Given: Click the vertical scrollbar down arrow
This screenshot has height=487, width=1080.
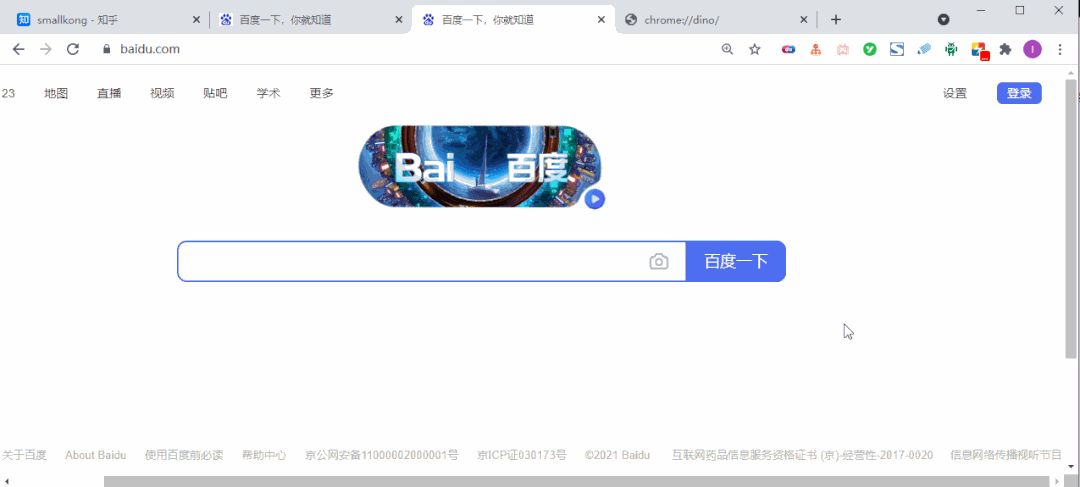Looking at the screenshot, I should pos(1071,466).
